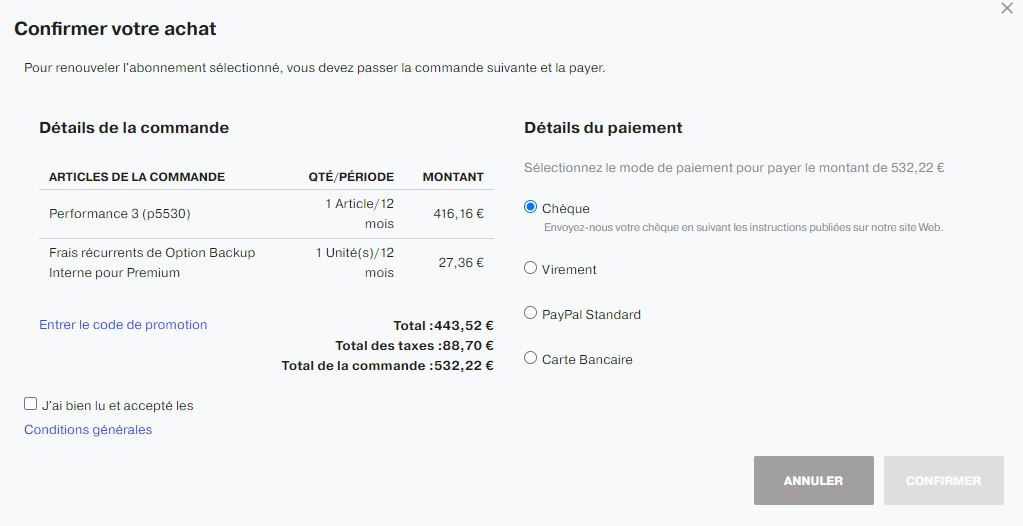Select the Chèque payment radio button

(x=530, y=207)
